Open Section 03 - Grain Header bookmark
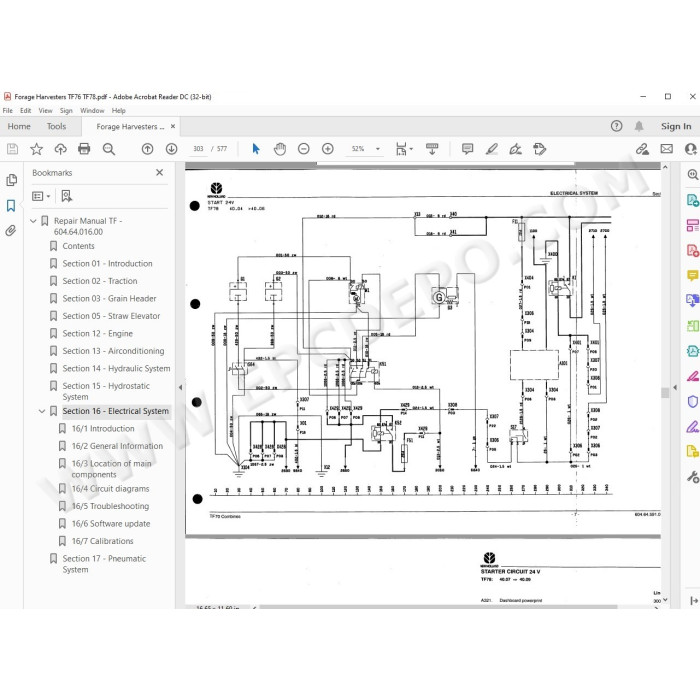Screen dimensions: 700x700 click(109, 298)
